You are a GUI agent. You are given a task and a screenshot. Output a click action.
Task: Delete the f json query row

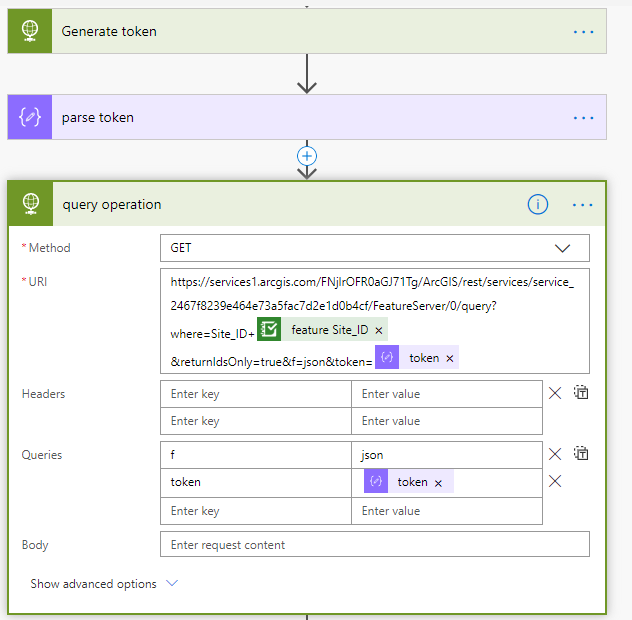pyautogui.click(x=555, y=454)
